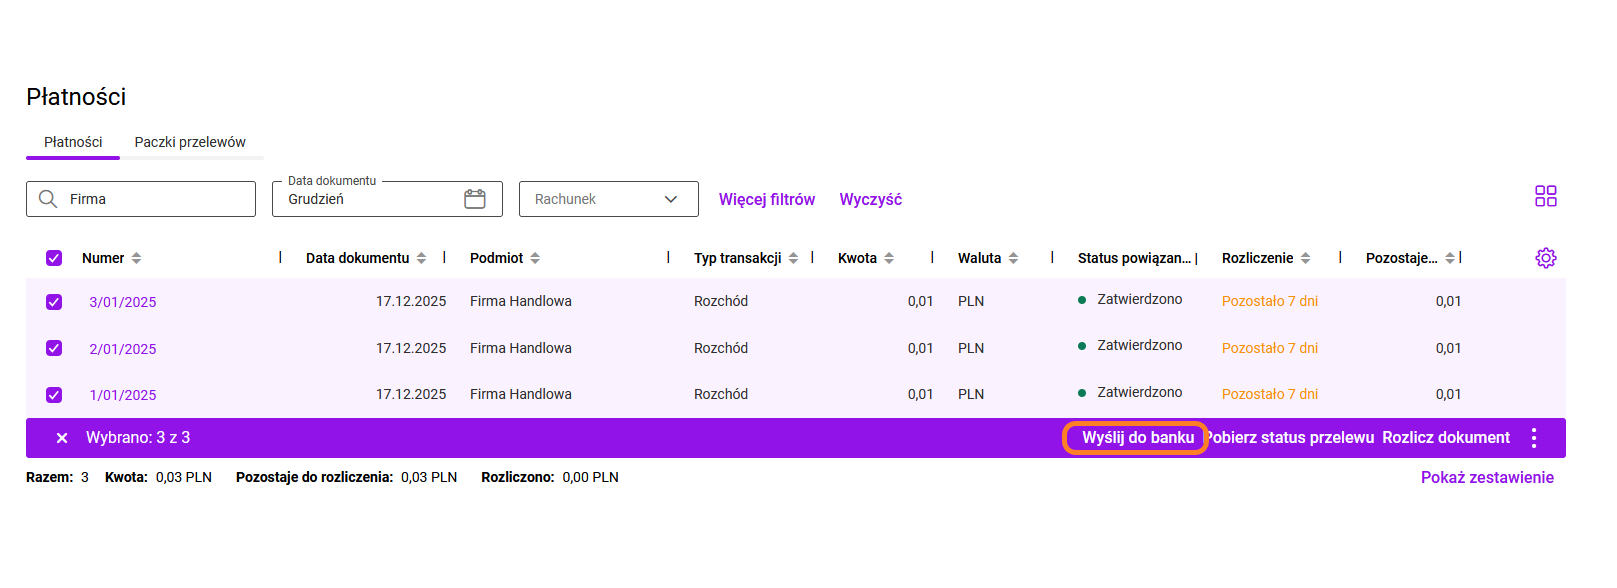Uncheck the row 1/01/2025 checkbox
This screenshot has width=1617, height=588.
pyautogui.click(x=54, y=395)
